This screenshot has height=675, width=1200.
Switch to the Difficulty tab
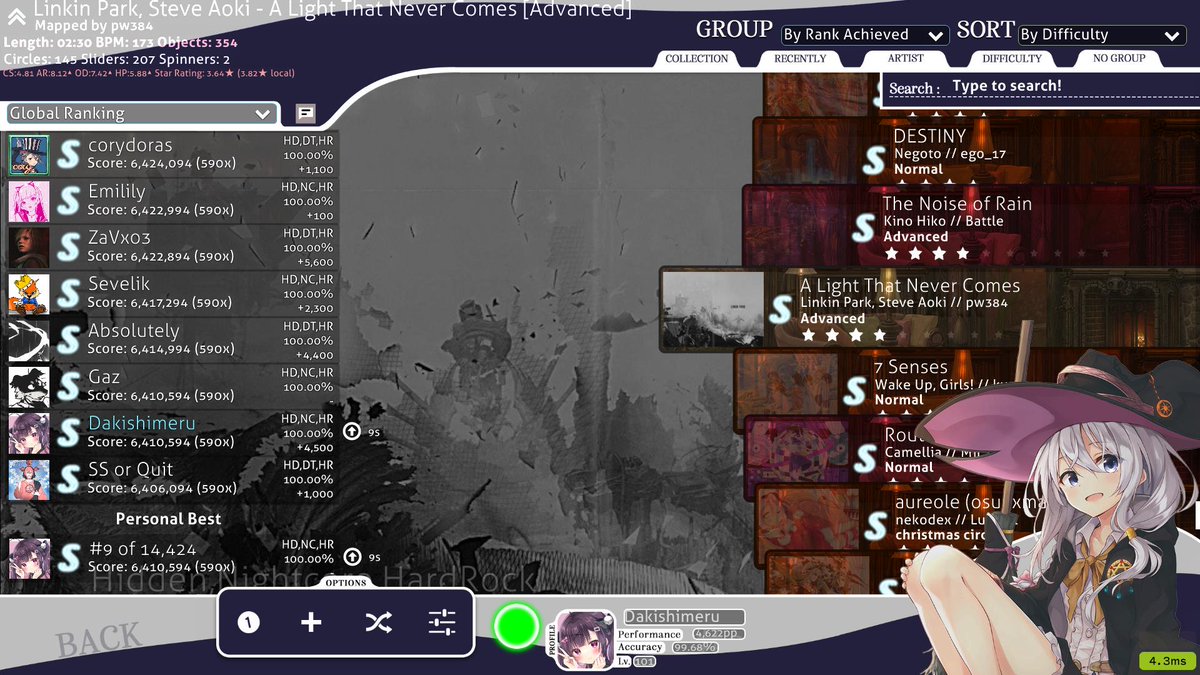pos(1012,58)
